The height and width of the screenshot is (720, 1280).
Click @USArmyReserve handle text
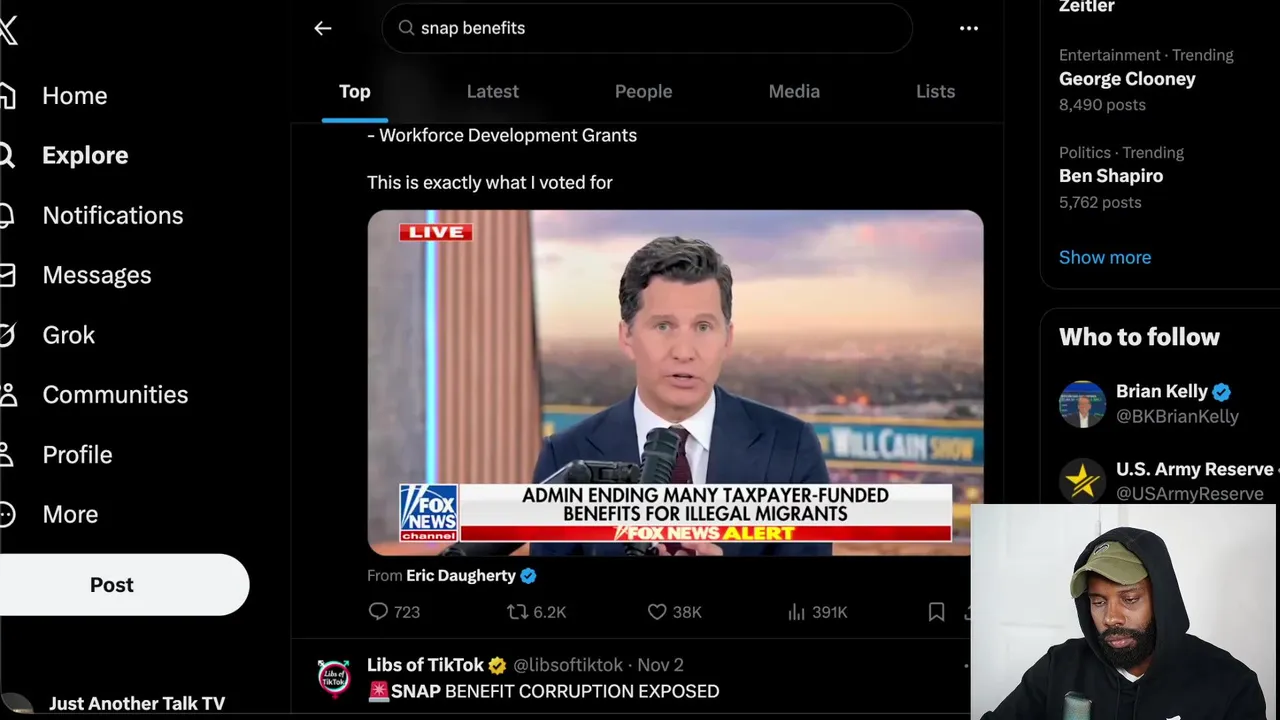(x=1190, y=494)
